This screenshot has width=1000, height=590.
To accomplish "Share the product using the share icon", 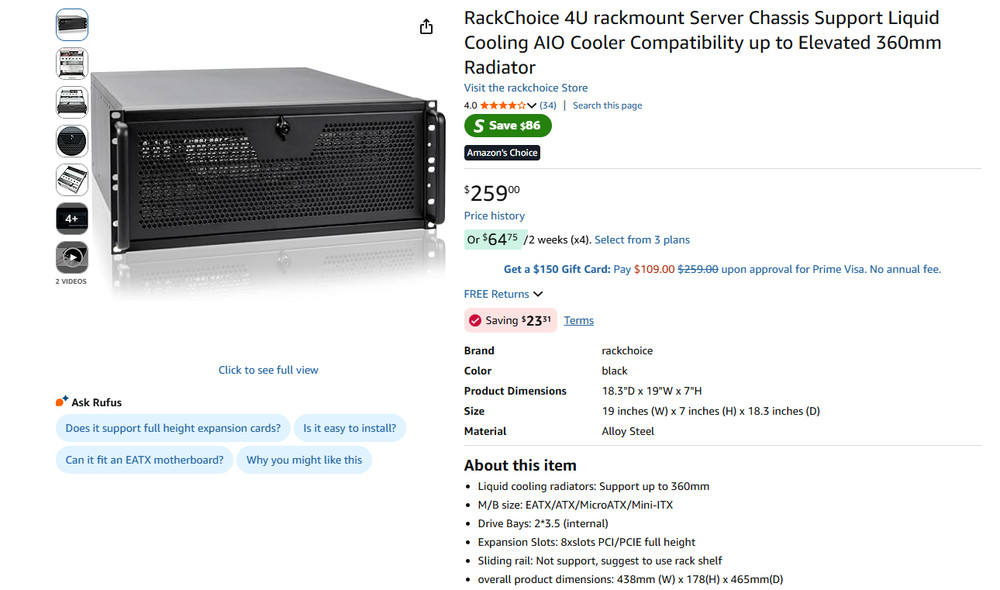I will (425, 27).
